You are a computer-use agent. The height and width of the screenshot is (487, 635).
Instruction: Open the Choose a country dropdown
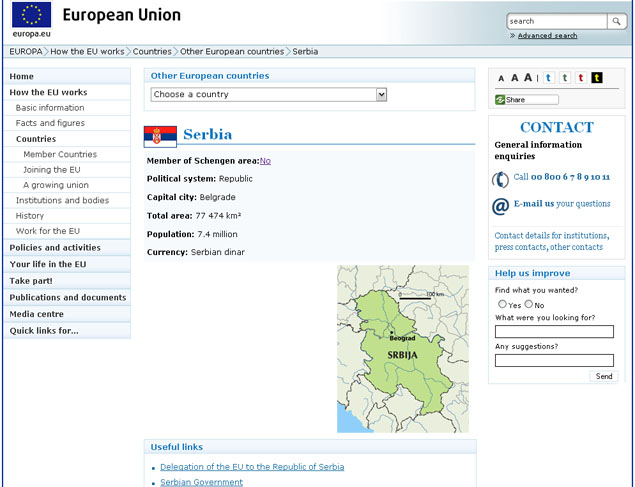pyautogui.click(x=269, y=95)
